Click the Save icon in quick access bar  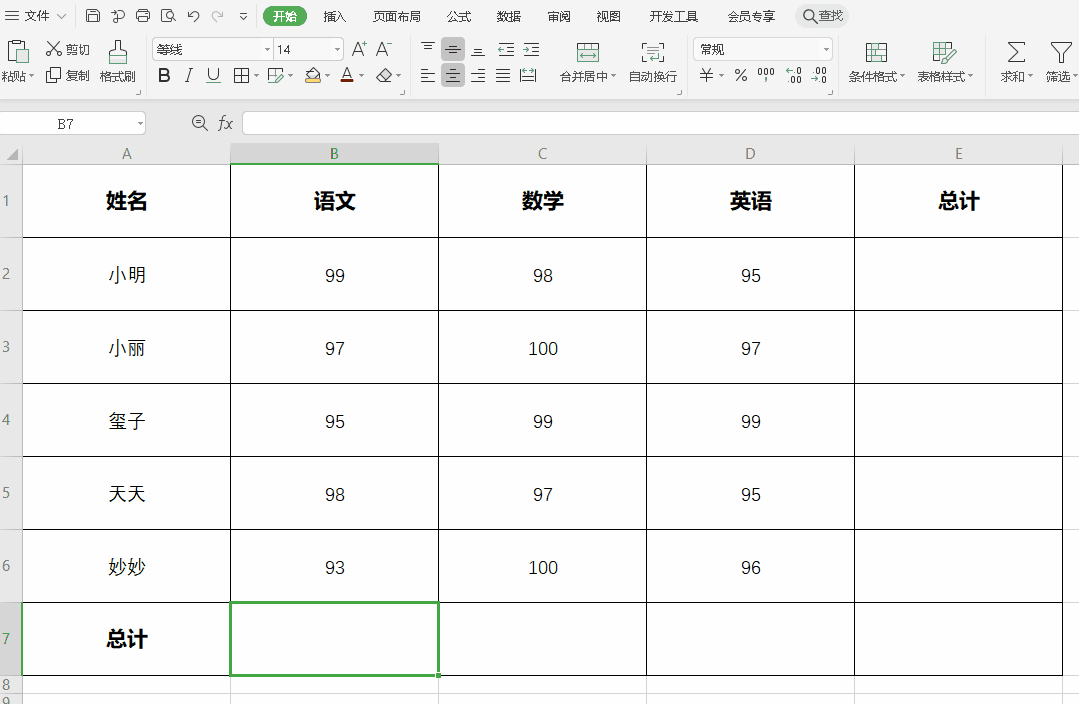point(93,16)
